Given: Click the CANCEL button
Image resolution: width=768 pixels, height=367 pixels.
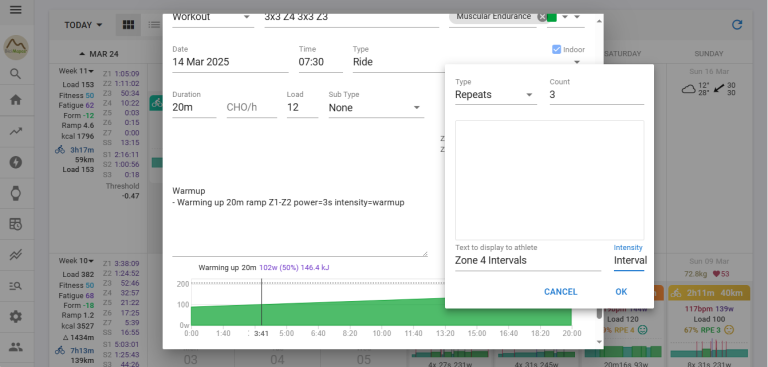Looking at the screenshot, I should pos(560,292).
